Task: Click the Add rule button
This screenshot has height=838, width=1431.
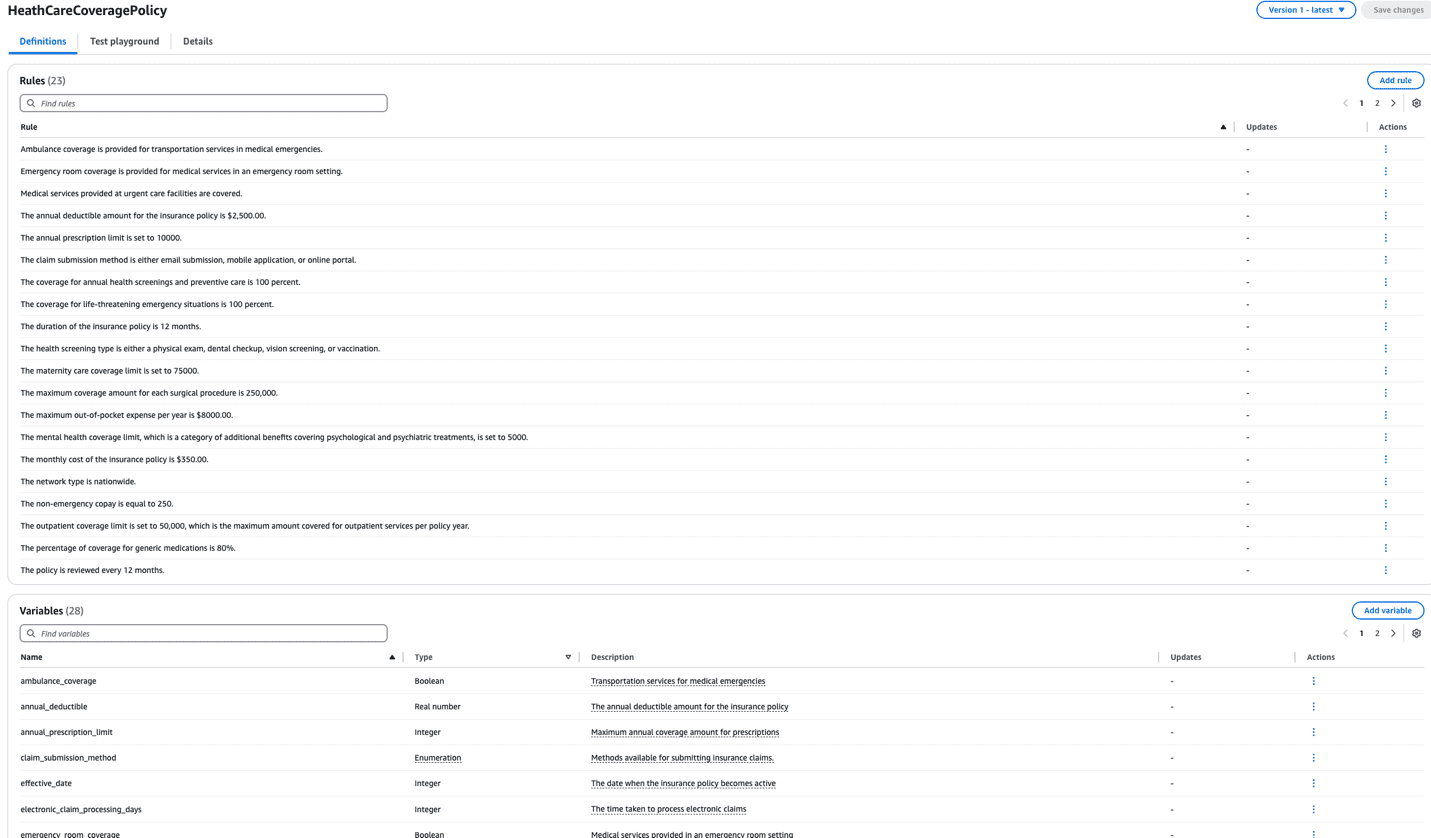Action: tap(1395, 80)
